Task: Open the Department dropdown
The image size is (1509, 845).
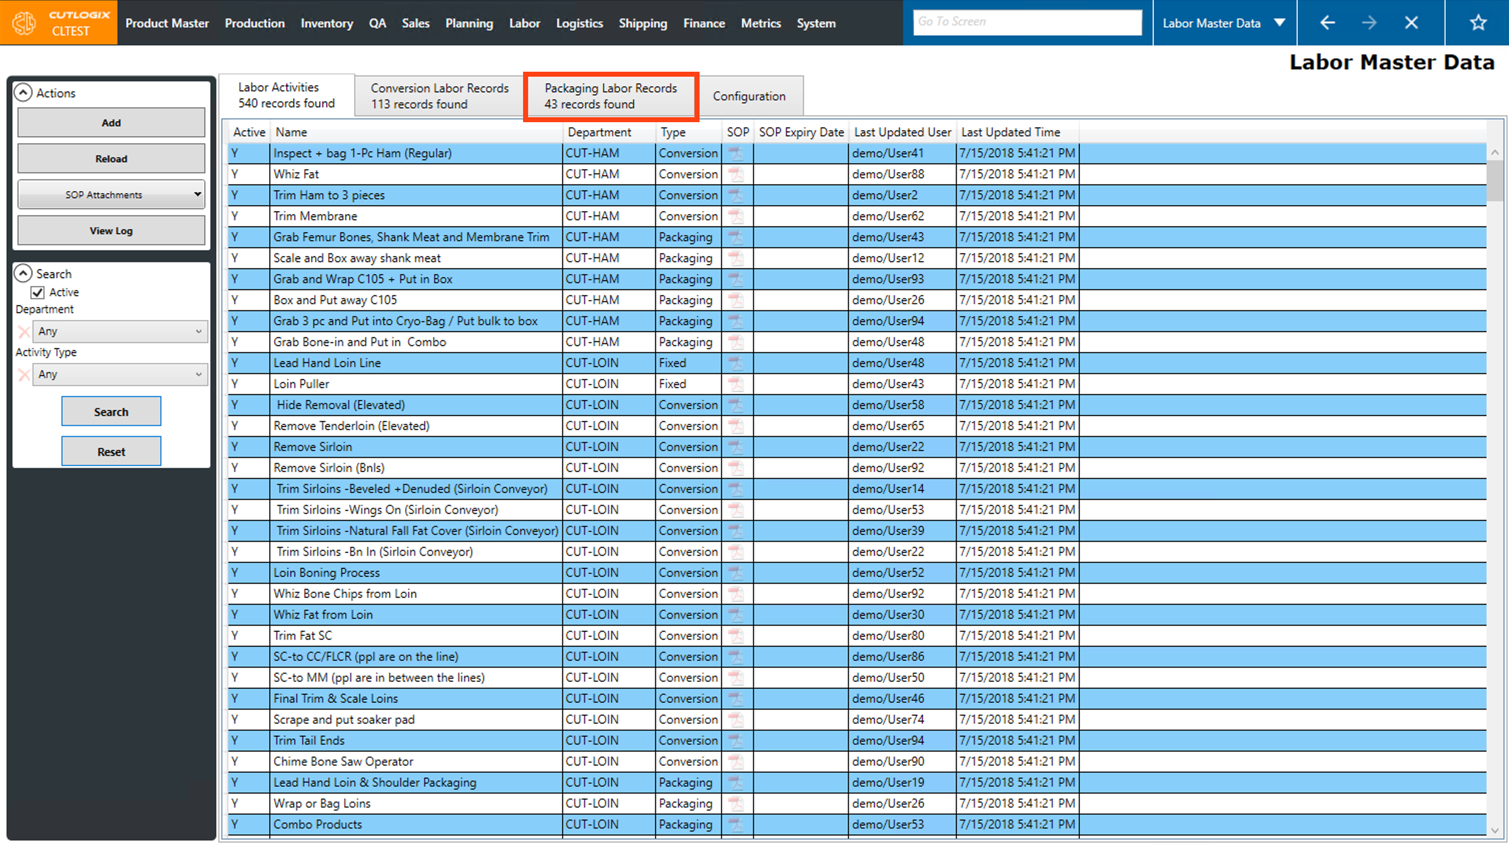Action: [119, 331]
